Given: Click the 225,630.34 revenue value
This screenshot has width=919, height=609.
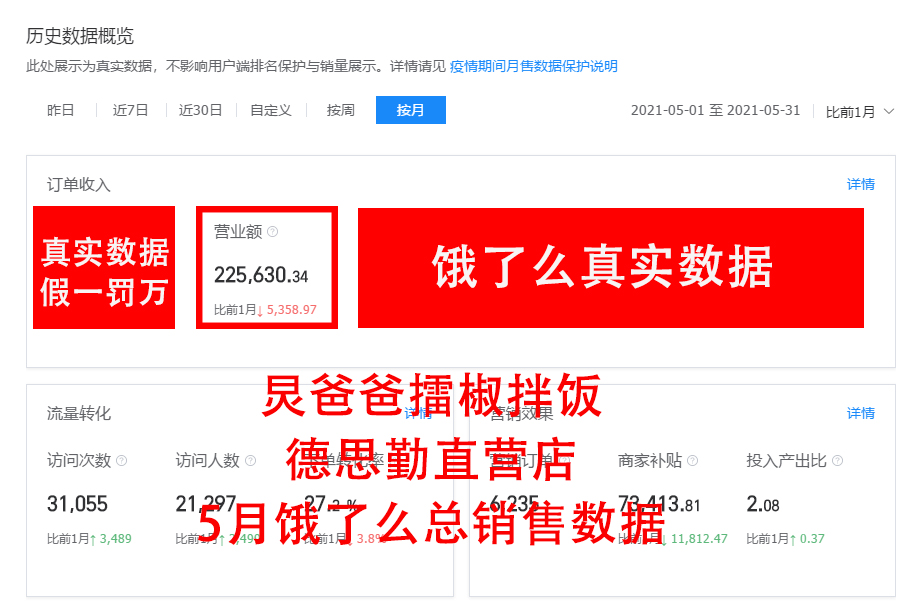Looking at the screenshot, I should (261, 275).
